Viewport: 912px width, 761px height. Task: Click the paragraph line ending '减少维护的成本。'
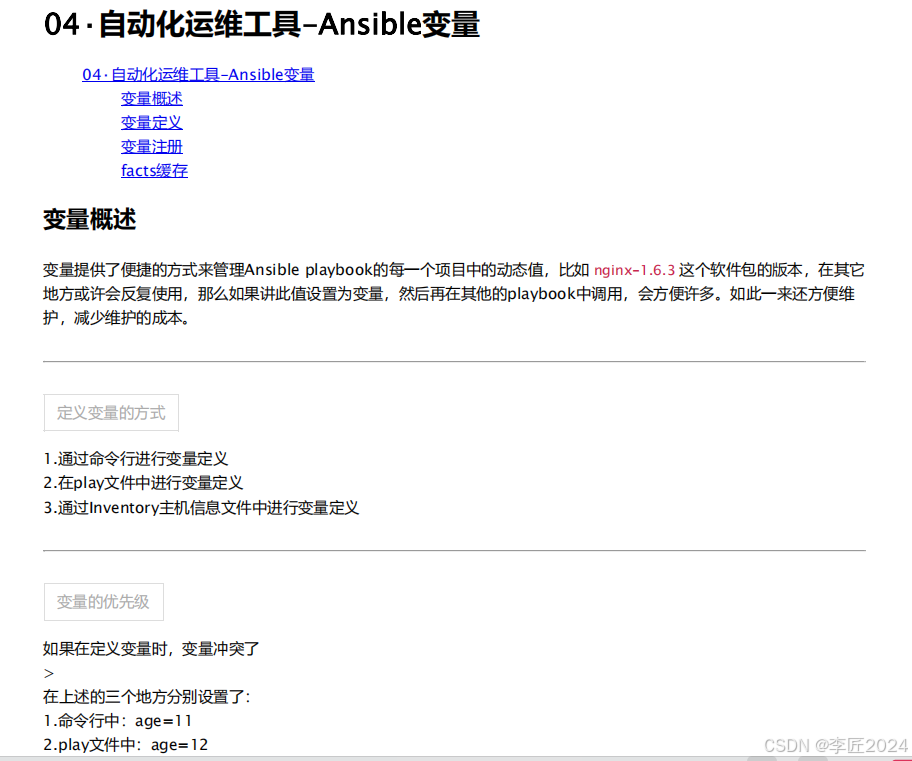pos(116,318)
